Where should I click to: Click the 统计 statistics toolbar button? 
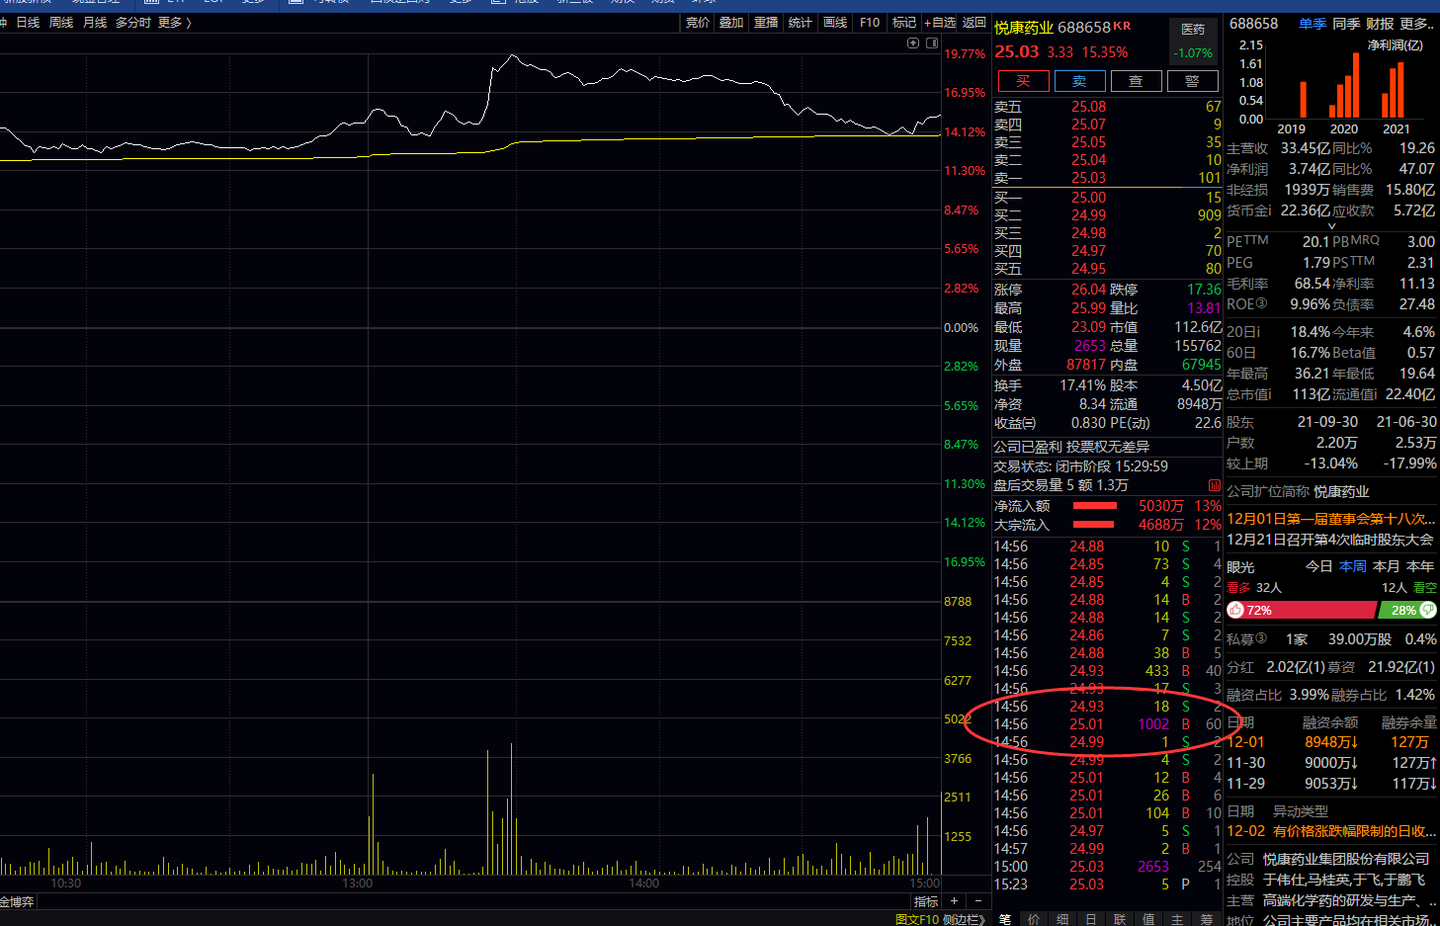tap(800, 22)
